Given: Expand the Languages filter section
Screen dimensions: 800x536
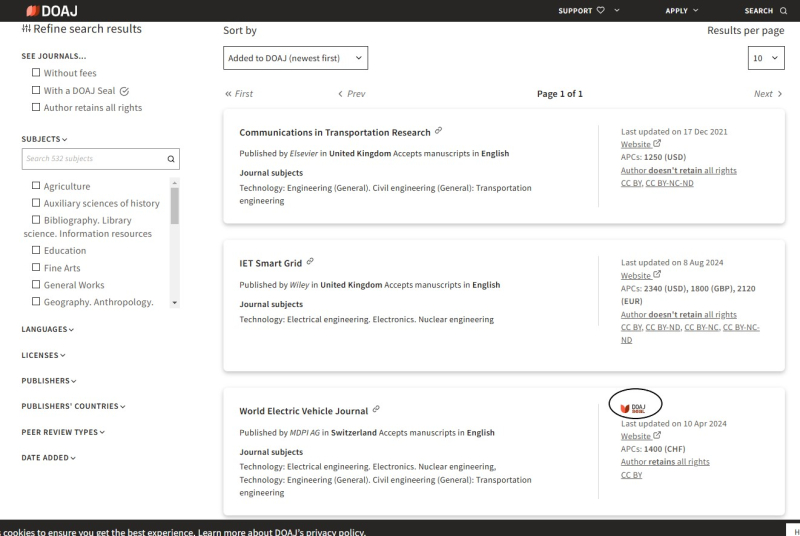Looking at the screenshot, I should tap(48, 329).
